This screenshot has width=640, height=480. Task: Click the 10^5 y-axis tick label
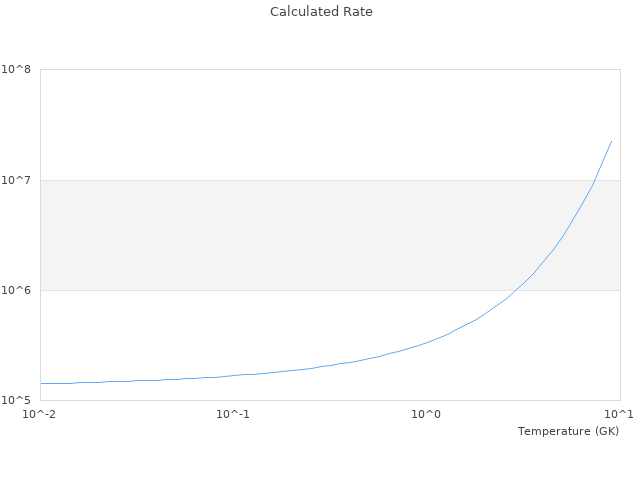16,401
